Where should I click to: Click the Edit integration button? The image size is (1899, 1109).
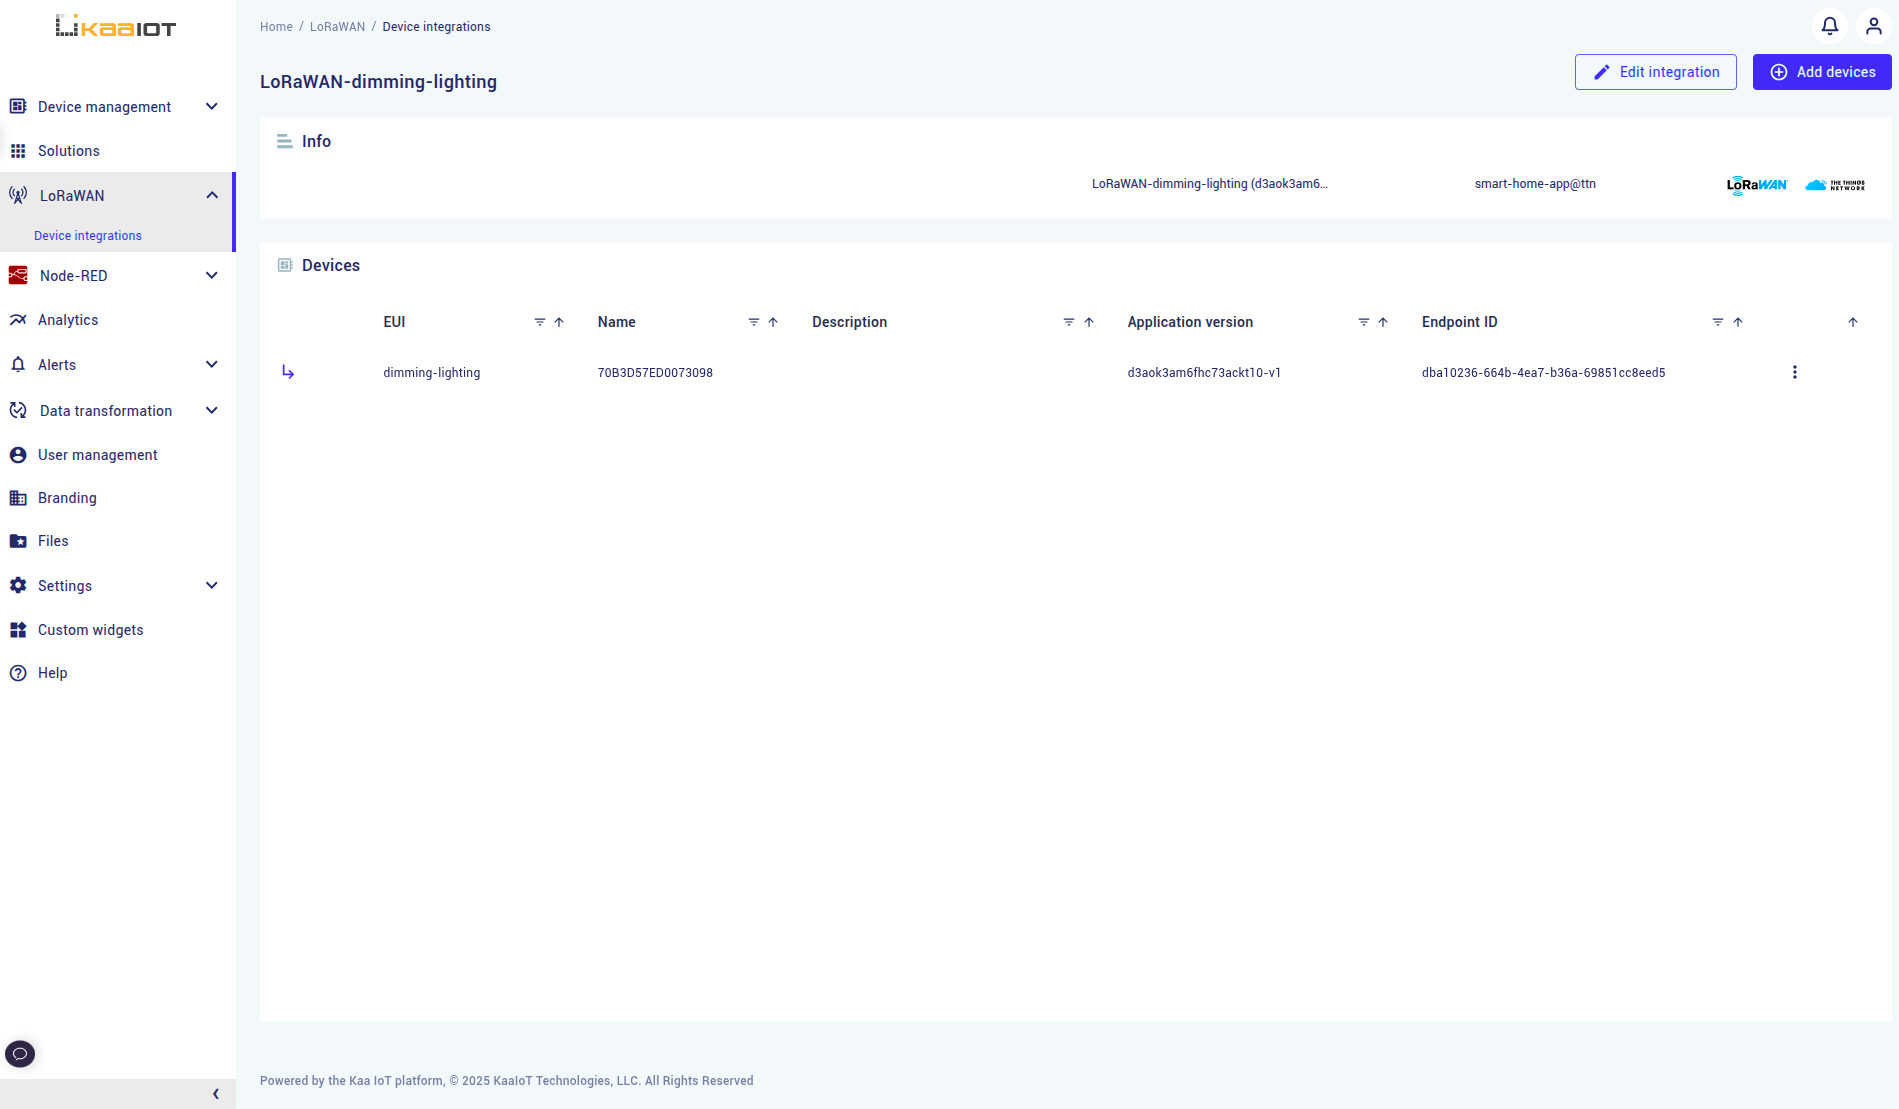pyautogui.click(x=1655, y=72)
